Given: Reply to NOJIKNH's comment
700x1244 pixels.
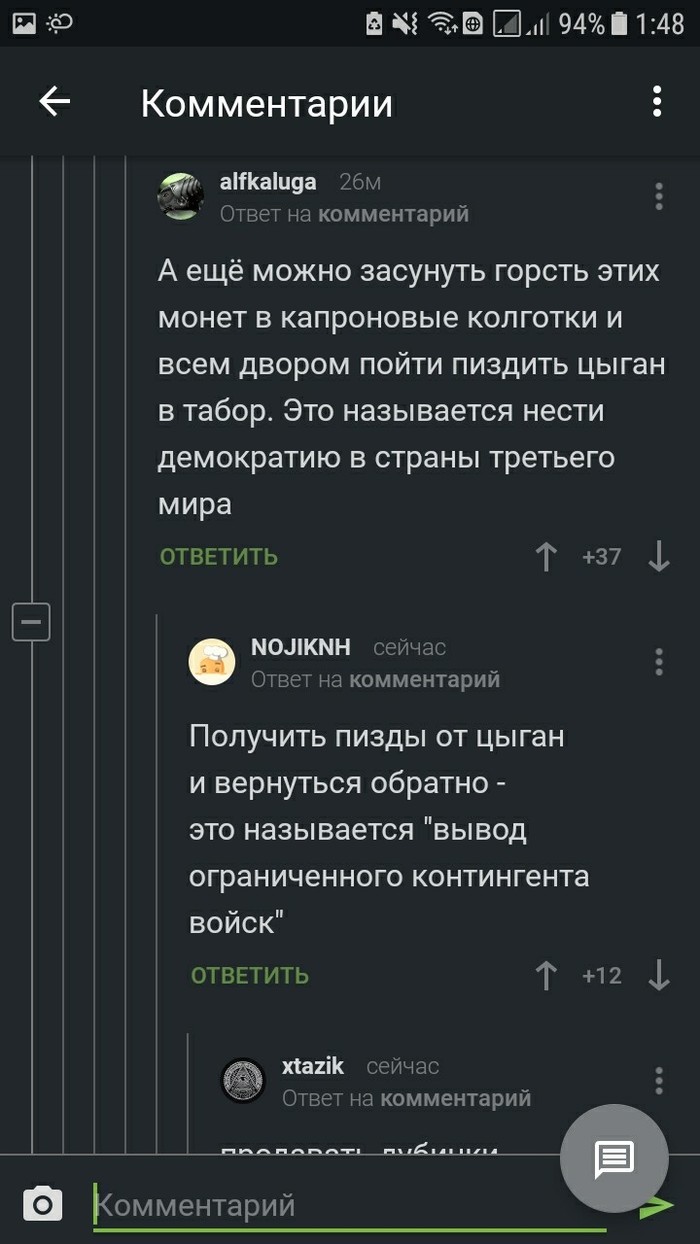Looking at the screenshot, I should (250, 975).
